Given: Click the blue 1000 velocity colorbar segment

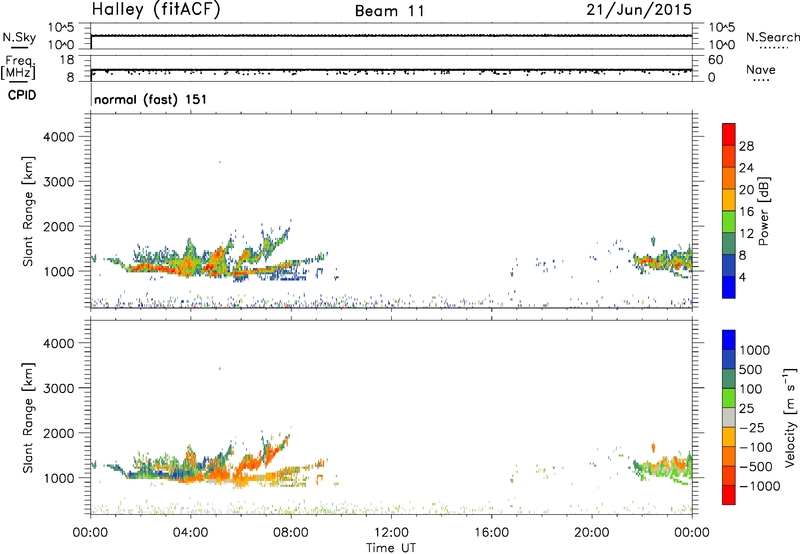Looking at the screenshot, I should 729,340.
